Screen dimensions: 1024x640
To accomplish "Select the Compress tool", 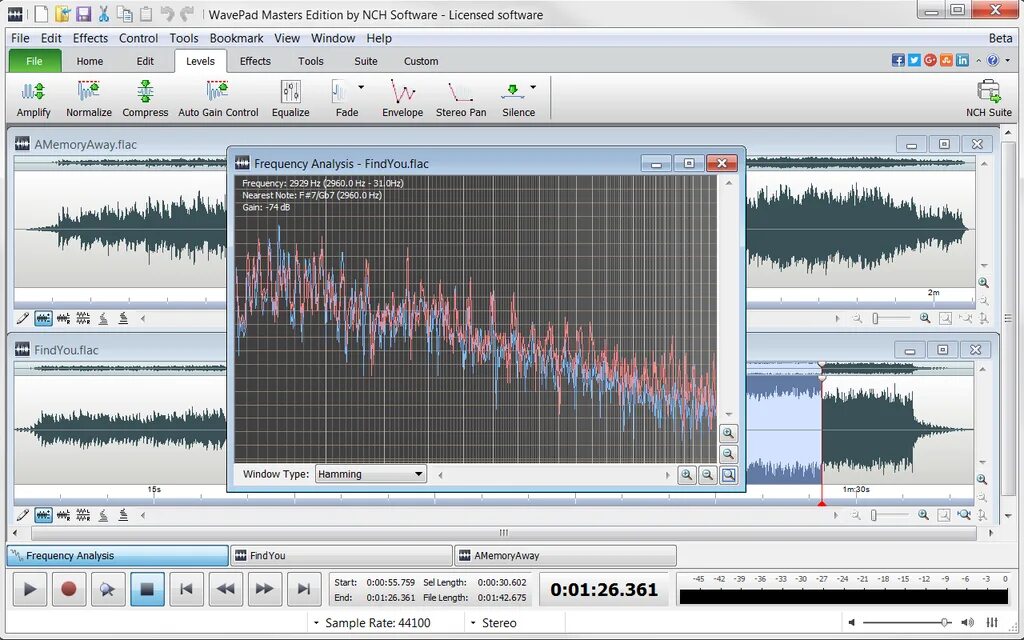I will tap(145, 99).
